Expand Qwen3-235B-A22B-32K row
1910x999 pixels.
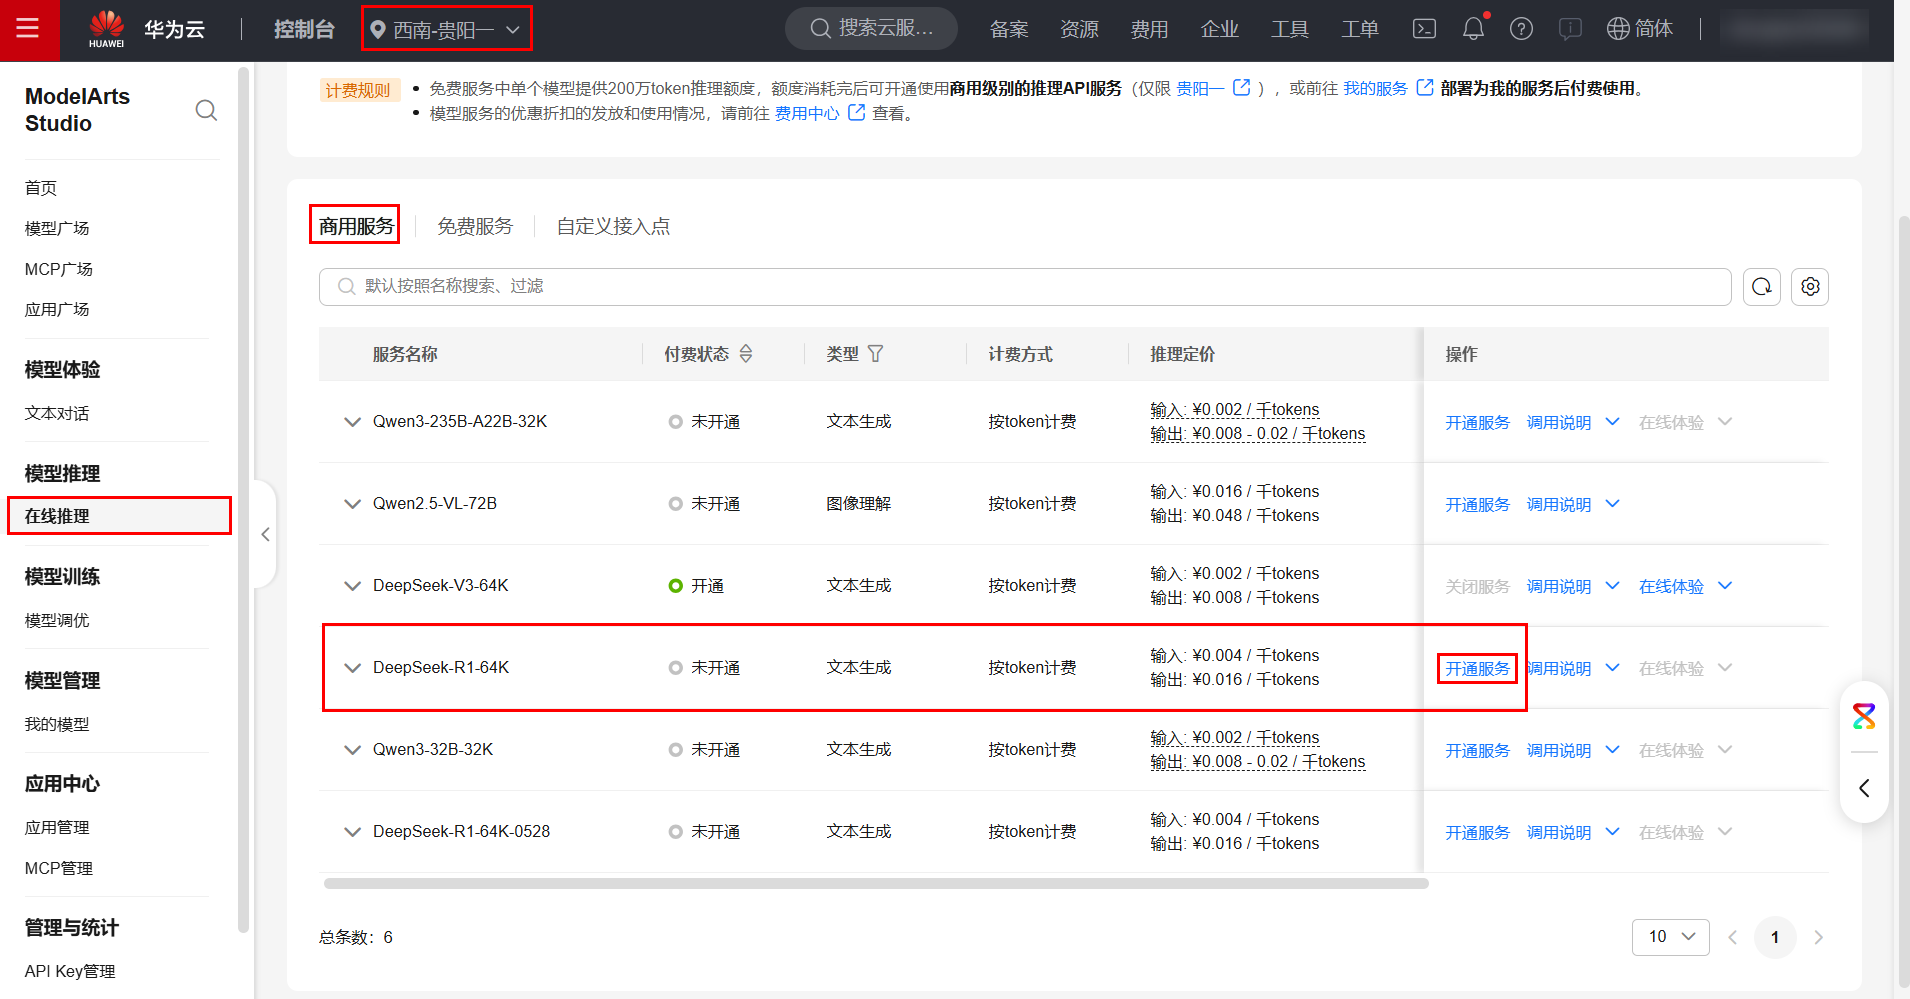352,422
